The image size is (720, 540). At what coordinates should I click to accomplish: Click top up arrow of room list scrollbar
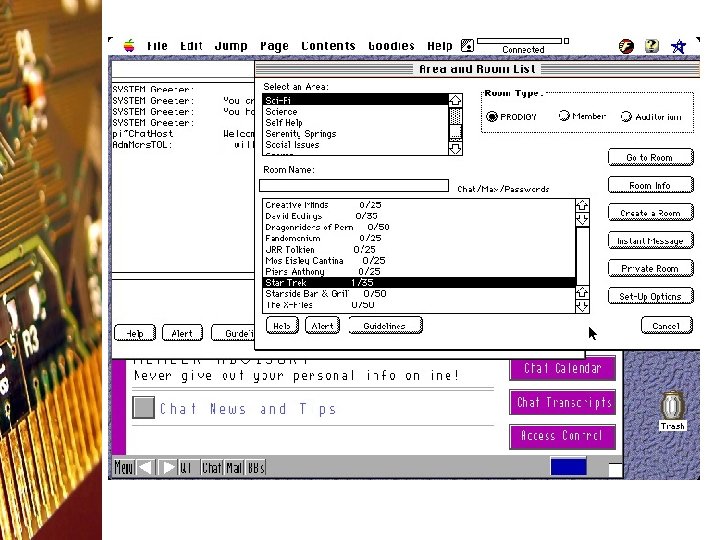pos(582,205)
